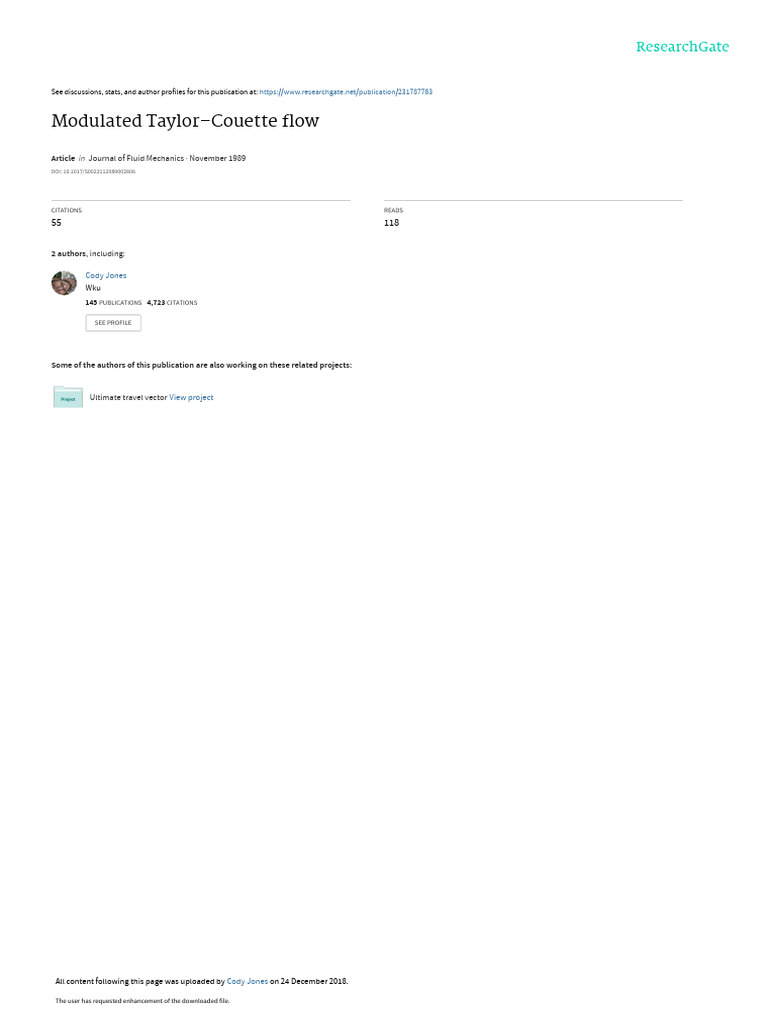Viewport: 768px width, 1024px height.
Task: Click the ResearchGate logo
Action: coord(682,47)
